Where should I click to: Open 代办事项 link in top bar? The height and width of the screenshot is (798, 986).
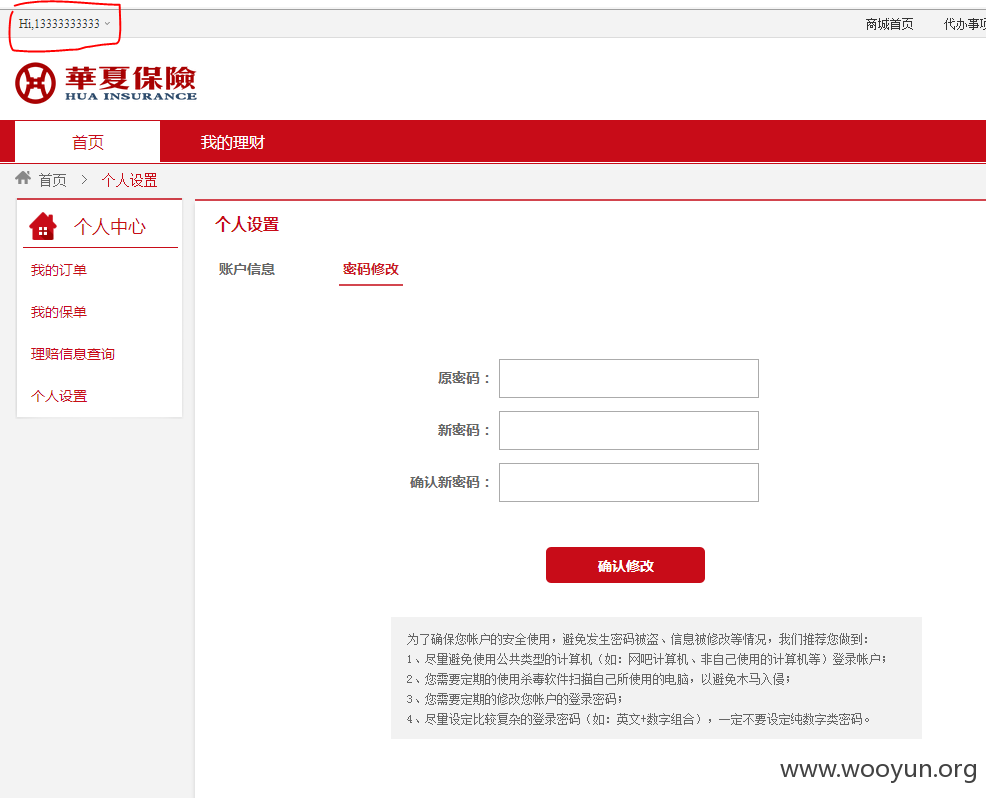pos(965,25)
